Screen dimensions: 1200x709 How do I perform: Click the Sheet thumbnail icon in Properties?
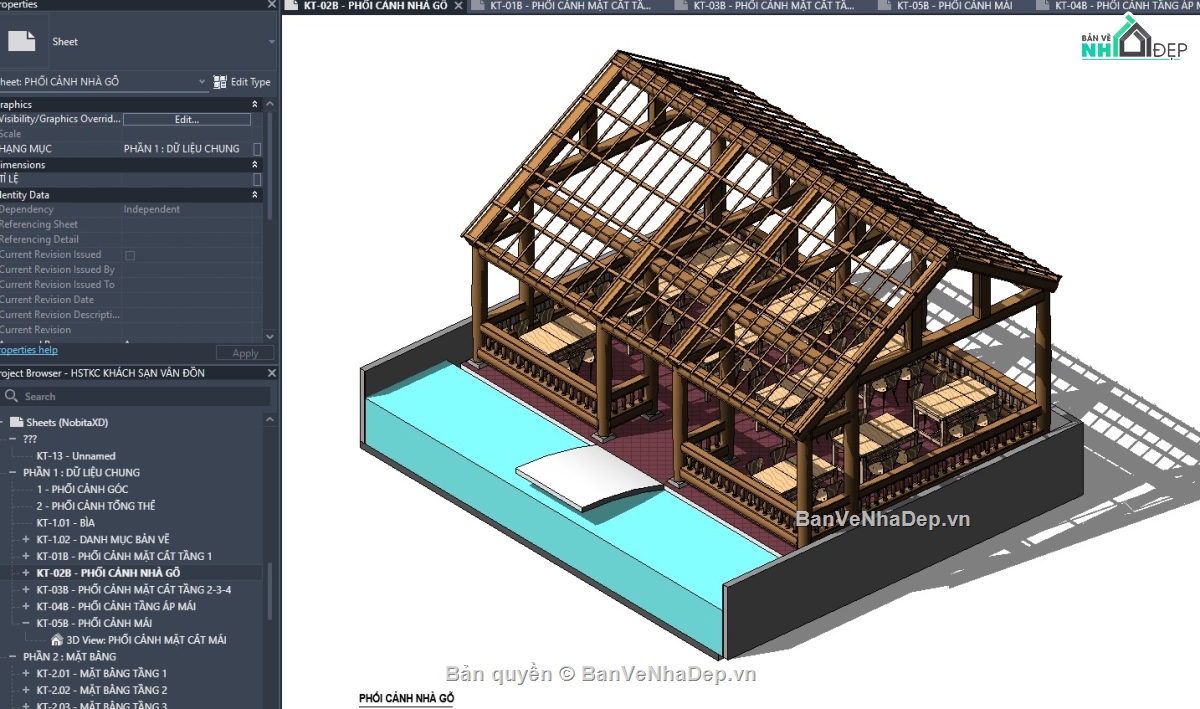(22, 41)
